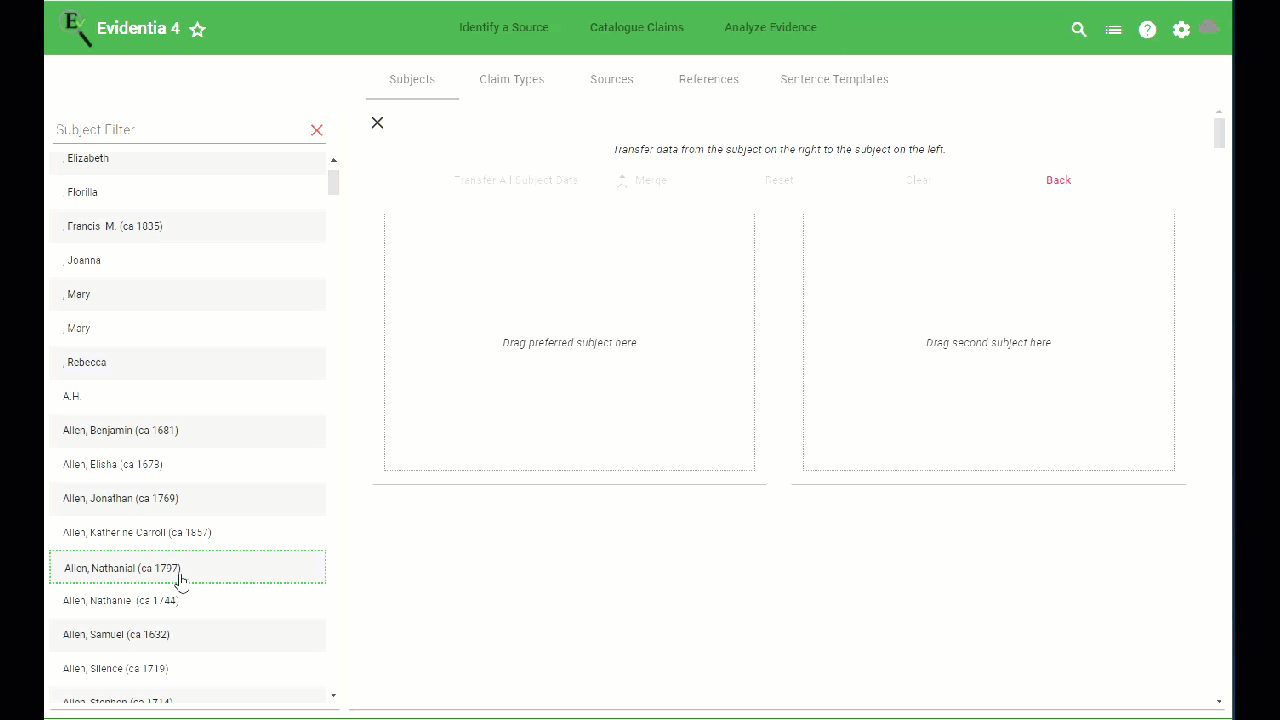The height and width of the screenshot is (720, 1280).
Task: Click the second subject drop area
Action: (x=988, y=342)
